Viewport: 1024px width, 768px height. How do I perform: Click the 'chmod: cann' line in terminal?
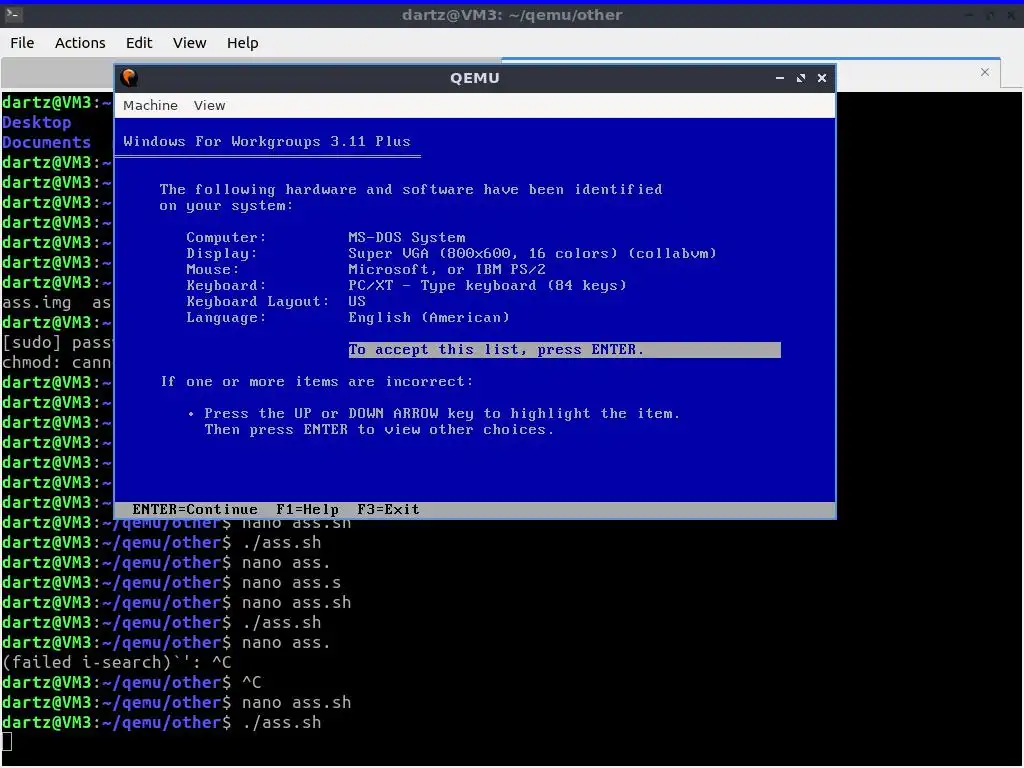(x=57, y=362)
